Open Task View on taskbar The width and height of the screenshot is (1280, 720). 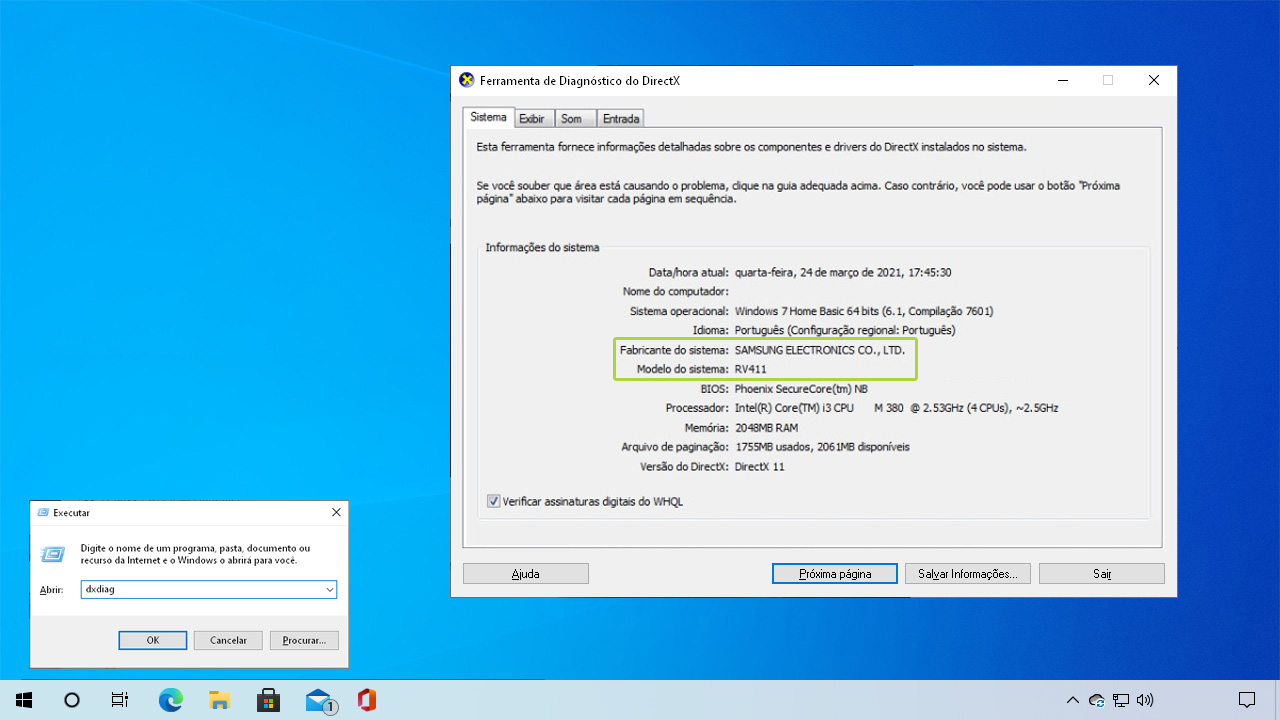[x=120, y=700]
